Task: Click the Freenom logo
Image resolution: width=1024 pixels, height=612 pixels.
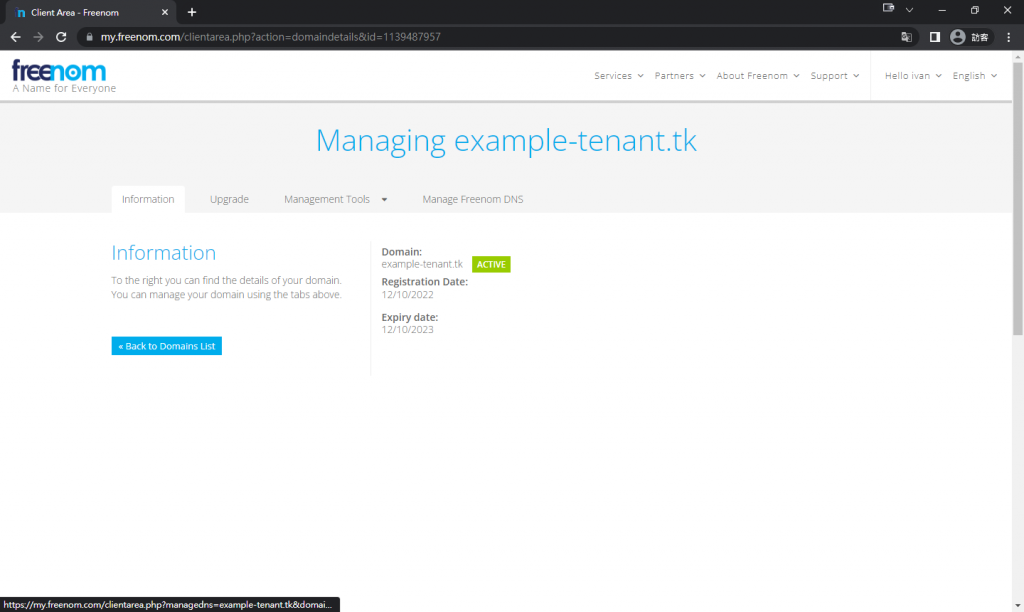Action: (59, 71)
